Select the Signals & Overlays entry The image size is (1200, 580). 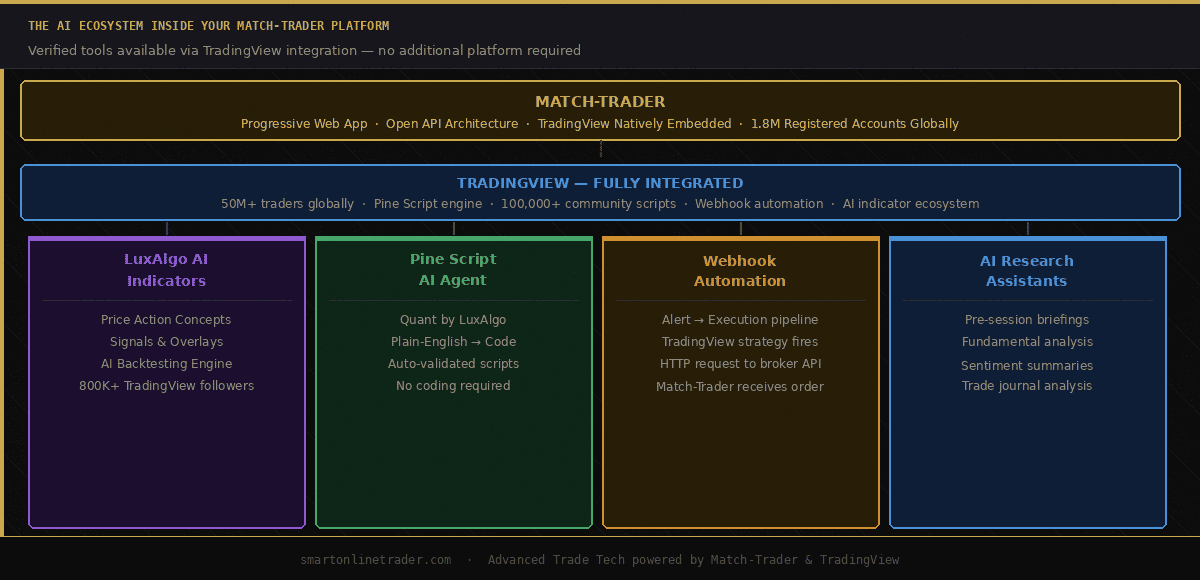pos(166,341)
